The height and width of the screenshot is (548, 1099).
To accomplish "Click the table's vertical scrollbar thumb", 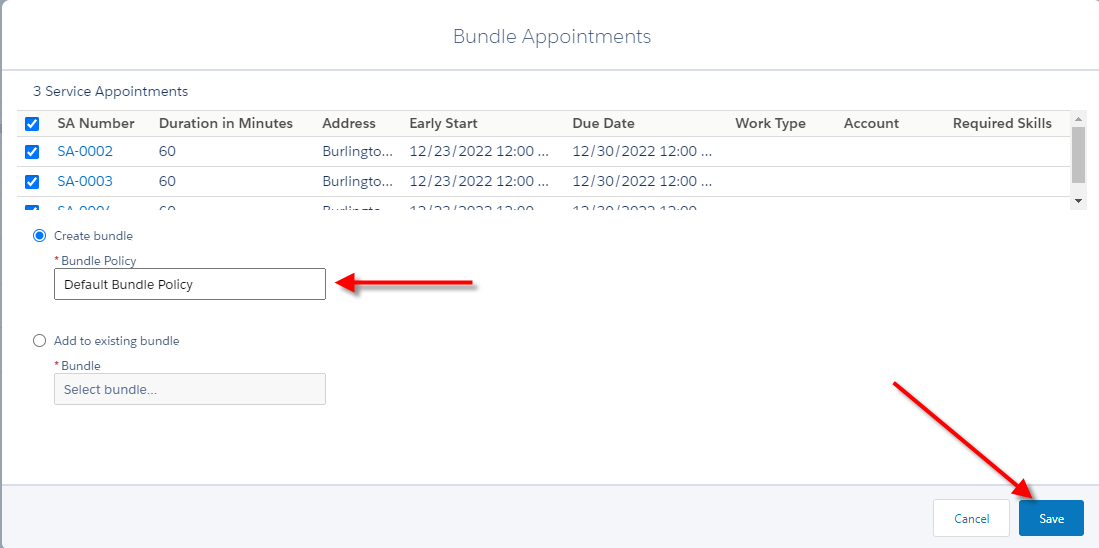I will 1077,153.
